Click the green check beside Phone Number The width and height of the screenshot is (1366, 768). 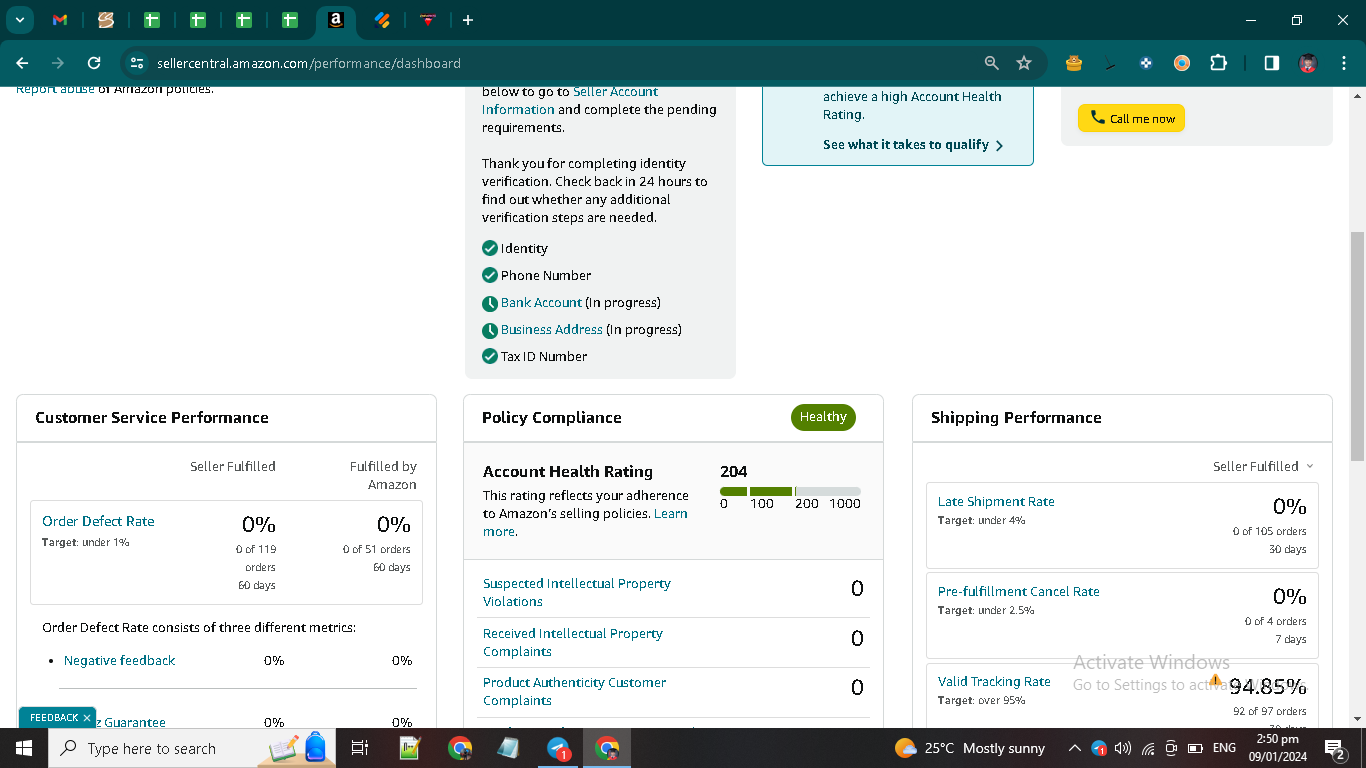click(x=490, y=275)
